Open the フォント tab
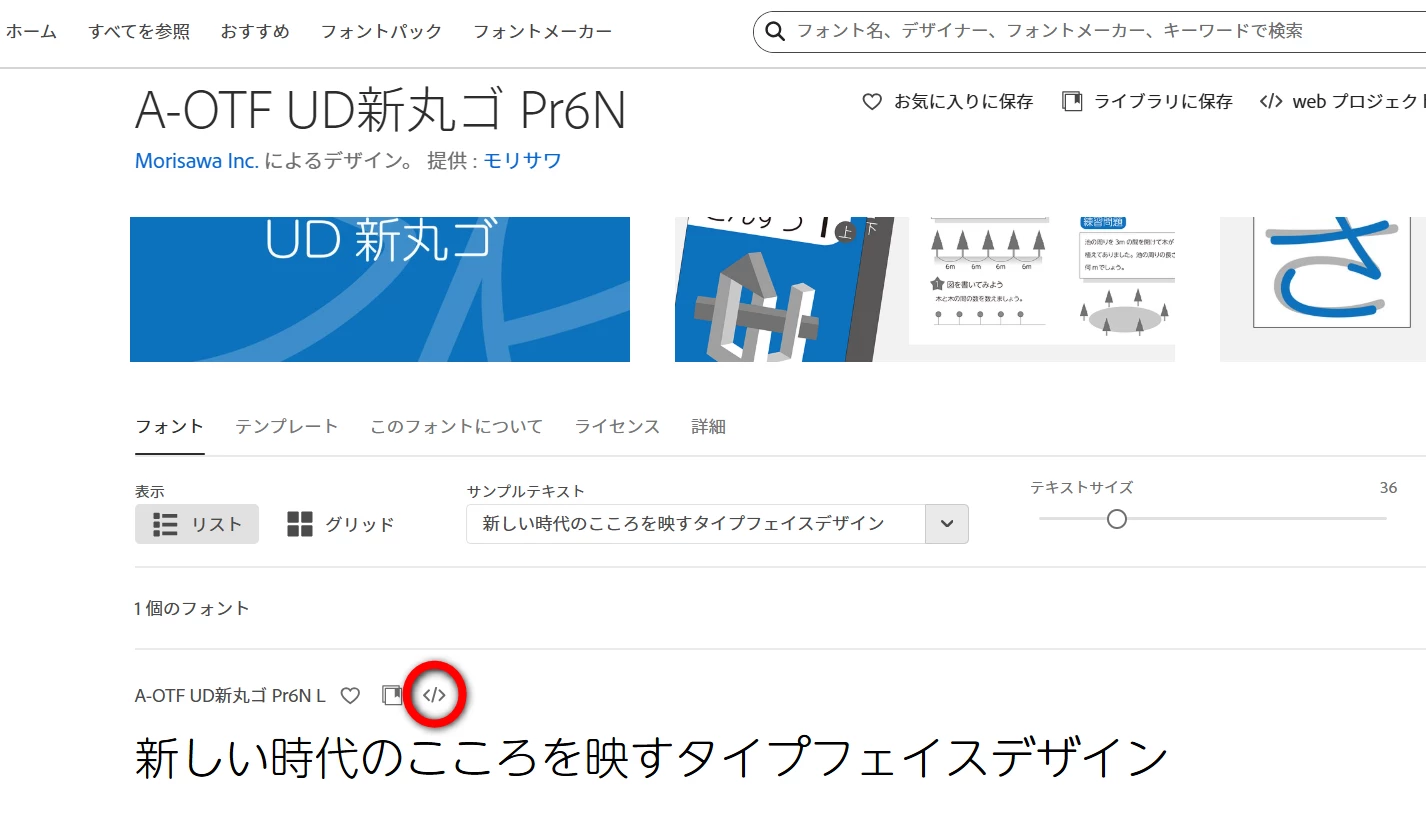The width and height of the screenshot is (1426, 819). point(170,426)
